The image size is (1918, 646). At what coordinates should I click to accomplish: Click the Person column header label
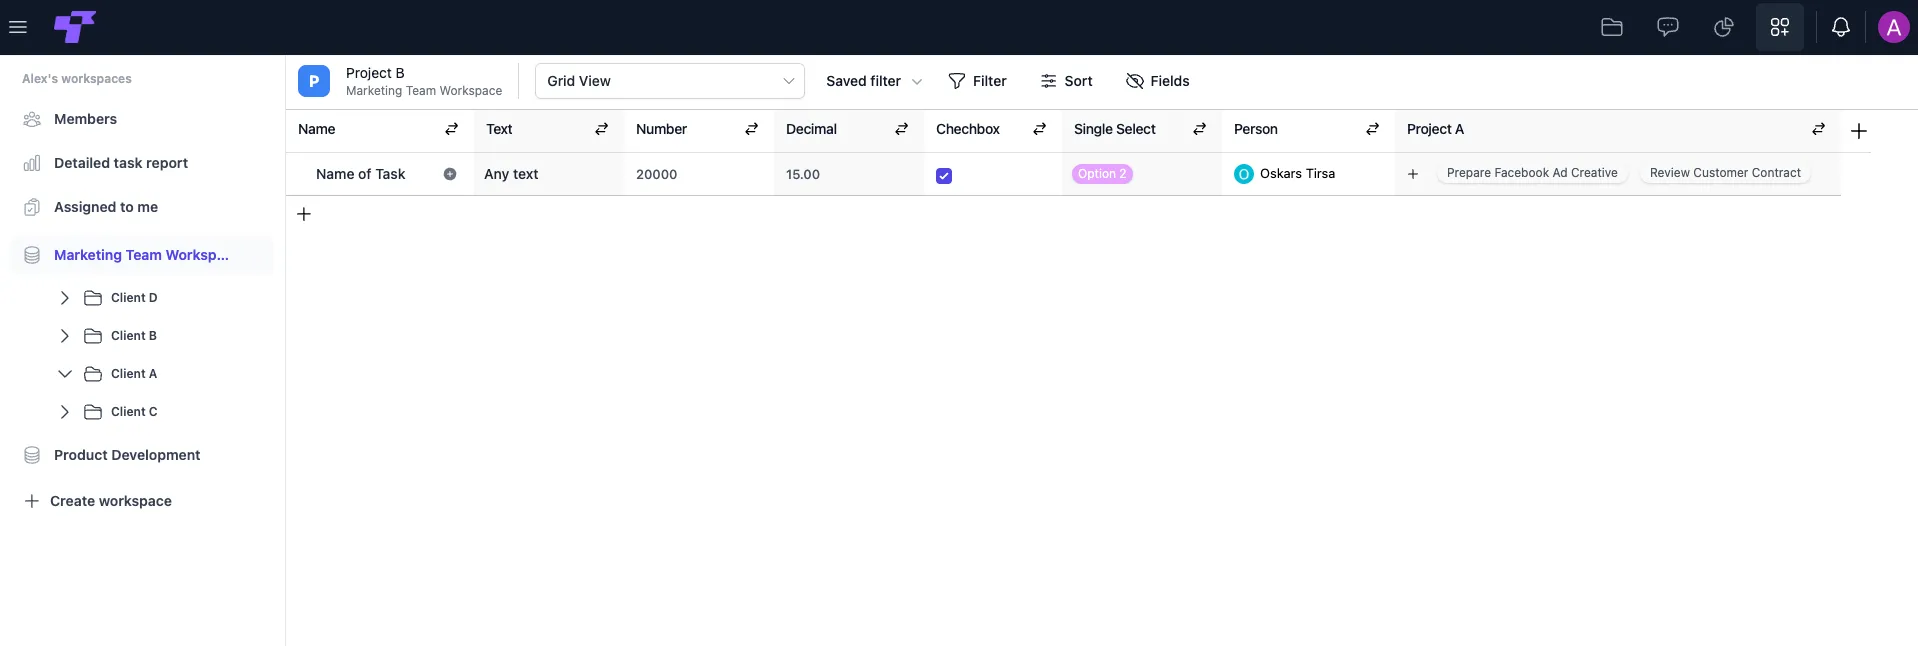(x=1256, y=129)
